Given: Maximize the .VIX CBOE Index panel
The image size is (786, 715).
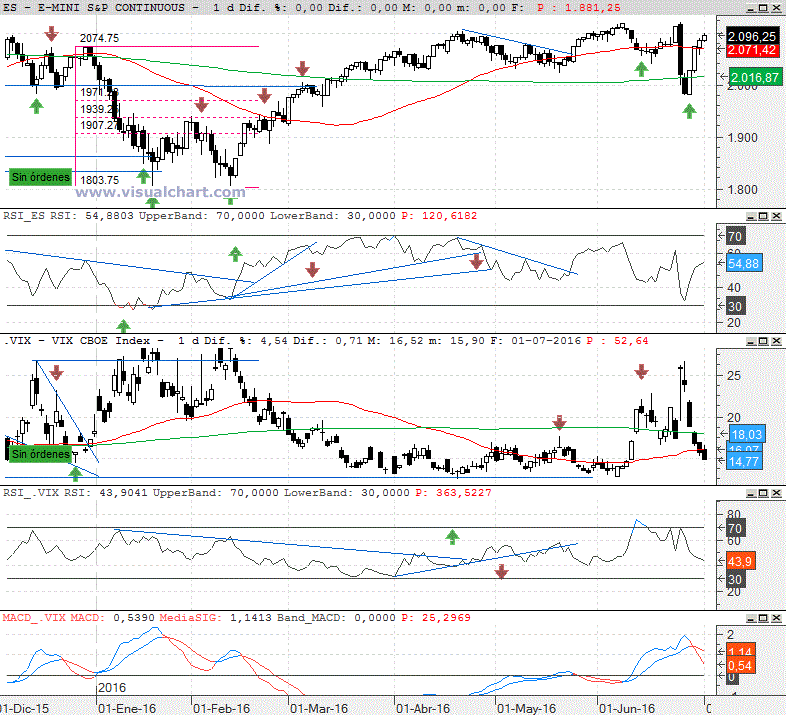Looking at the screenshot, I should (763, 341).
